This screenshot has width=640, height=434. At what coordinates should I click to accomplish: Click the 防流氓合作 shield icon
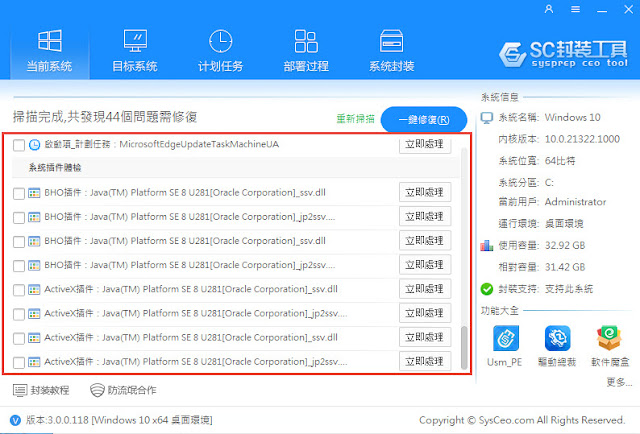[97, 390]
